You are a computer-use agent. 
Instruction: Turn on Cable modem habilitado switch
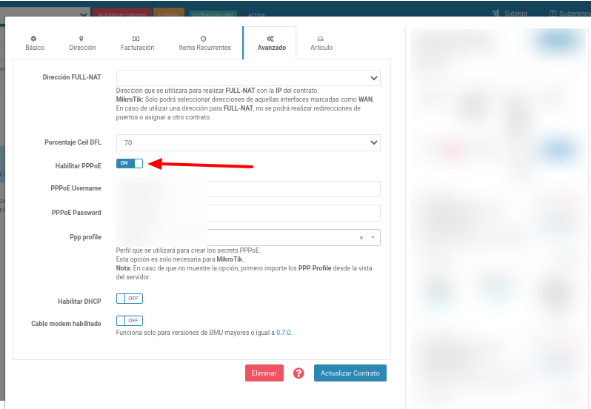click(x=129, y=320)
